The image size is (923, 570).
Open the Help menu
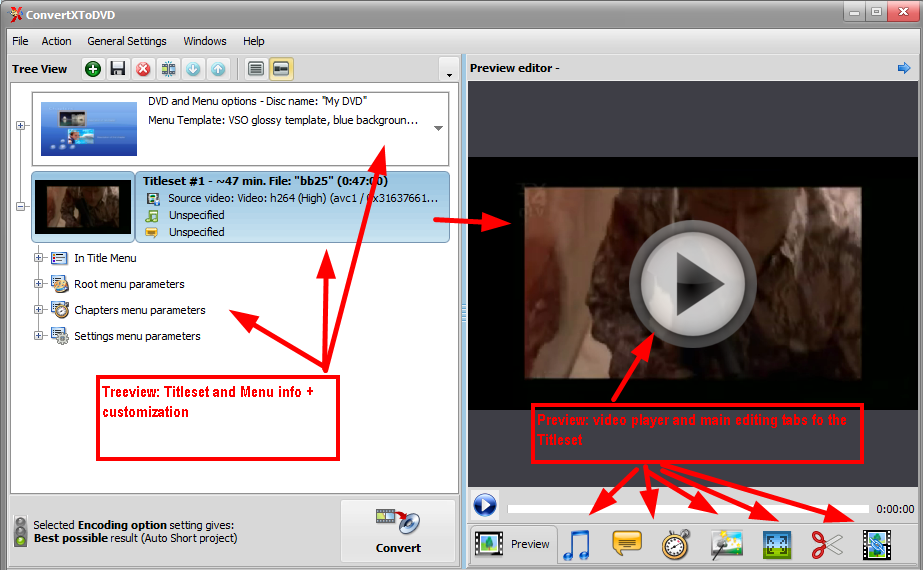pos(254,41)
